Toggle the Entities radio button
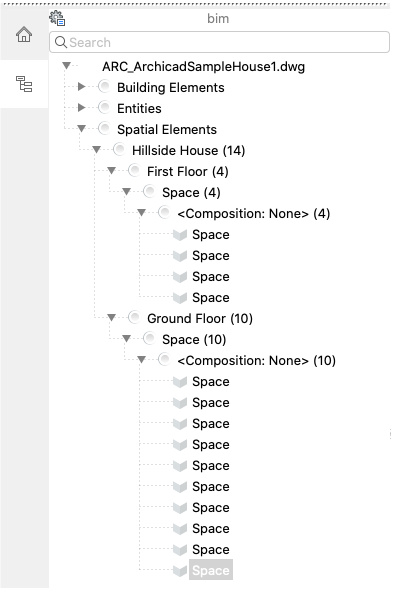Screen dimensions: 394x603 point(104,108)
